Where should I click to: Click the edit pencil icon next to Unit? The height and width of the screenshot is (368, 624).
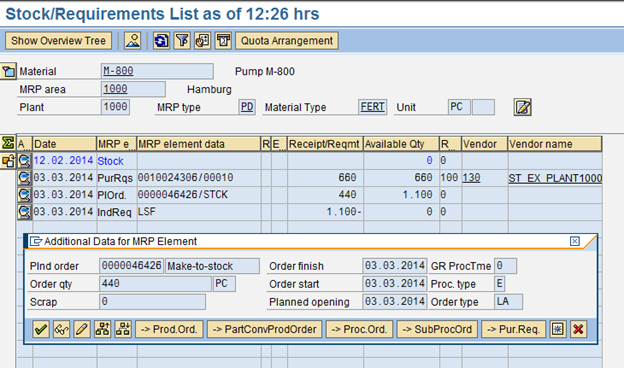point(523,107)
